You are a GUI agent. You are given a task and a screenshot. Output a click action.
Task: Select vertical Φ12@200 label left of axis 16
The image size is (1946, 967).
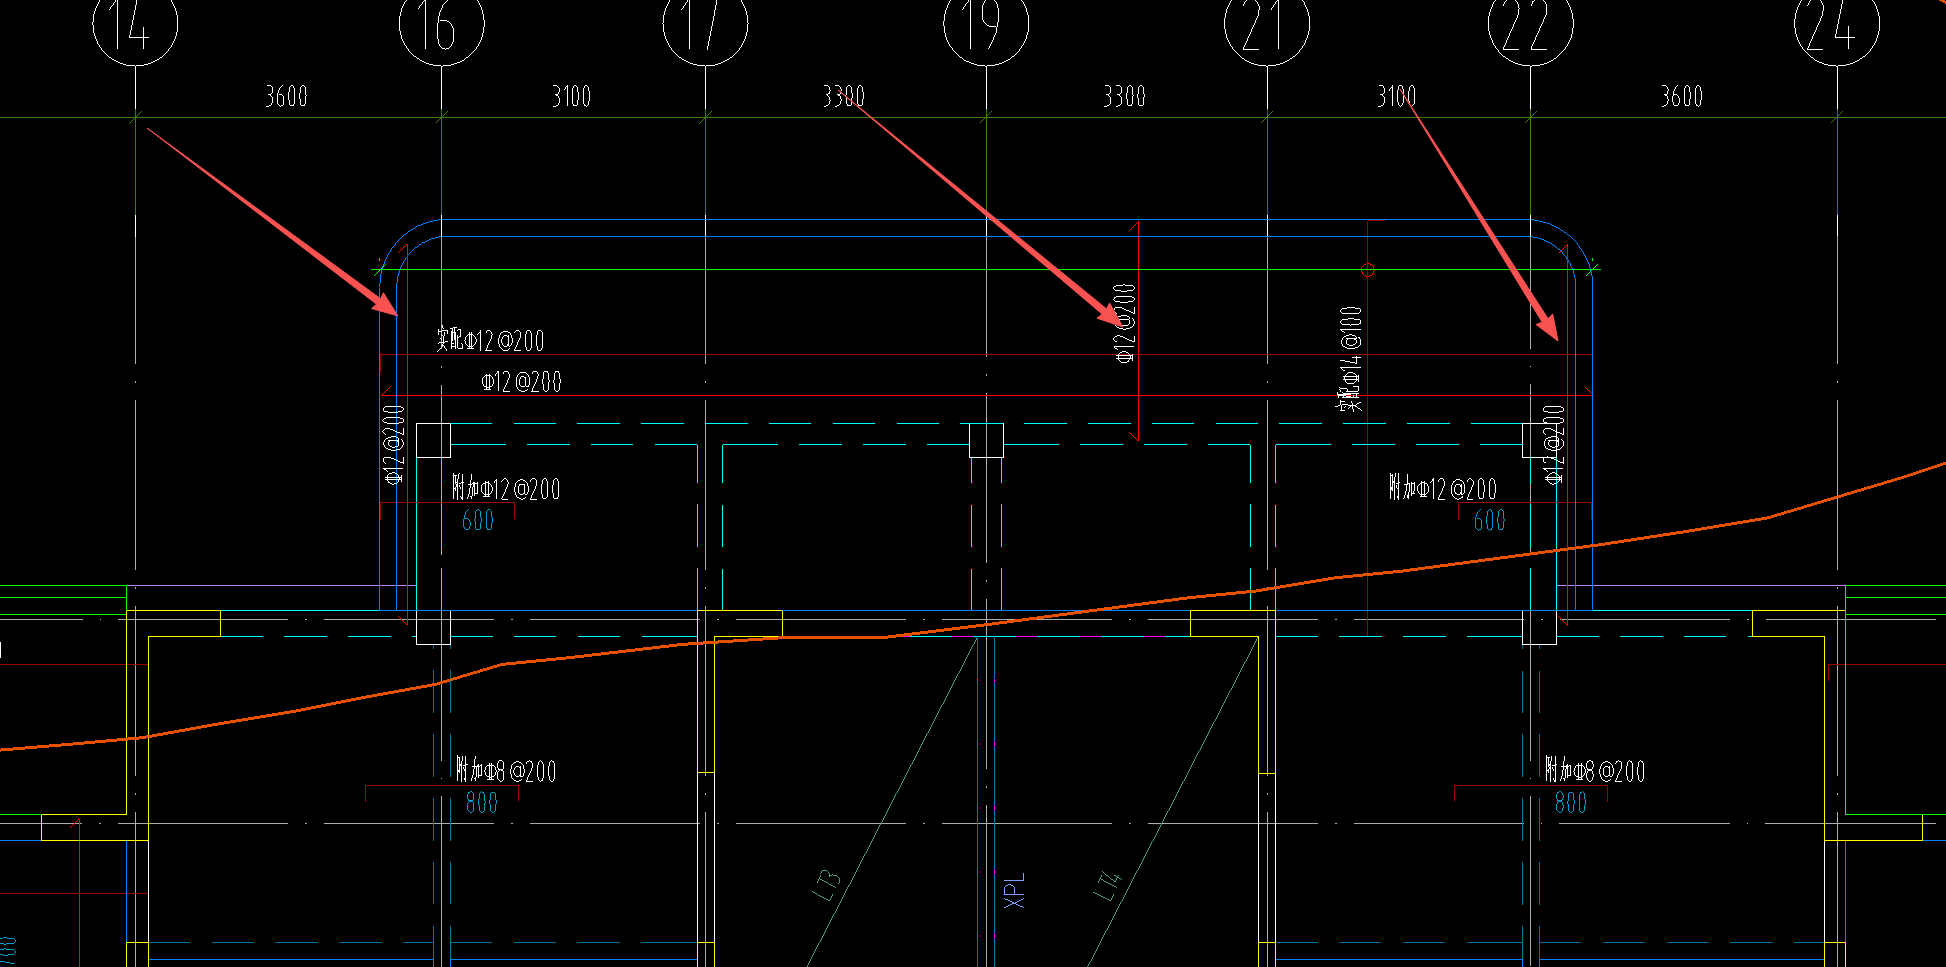tap(394, 443)
